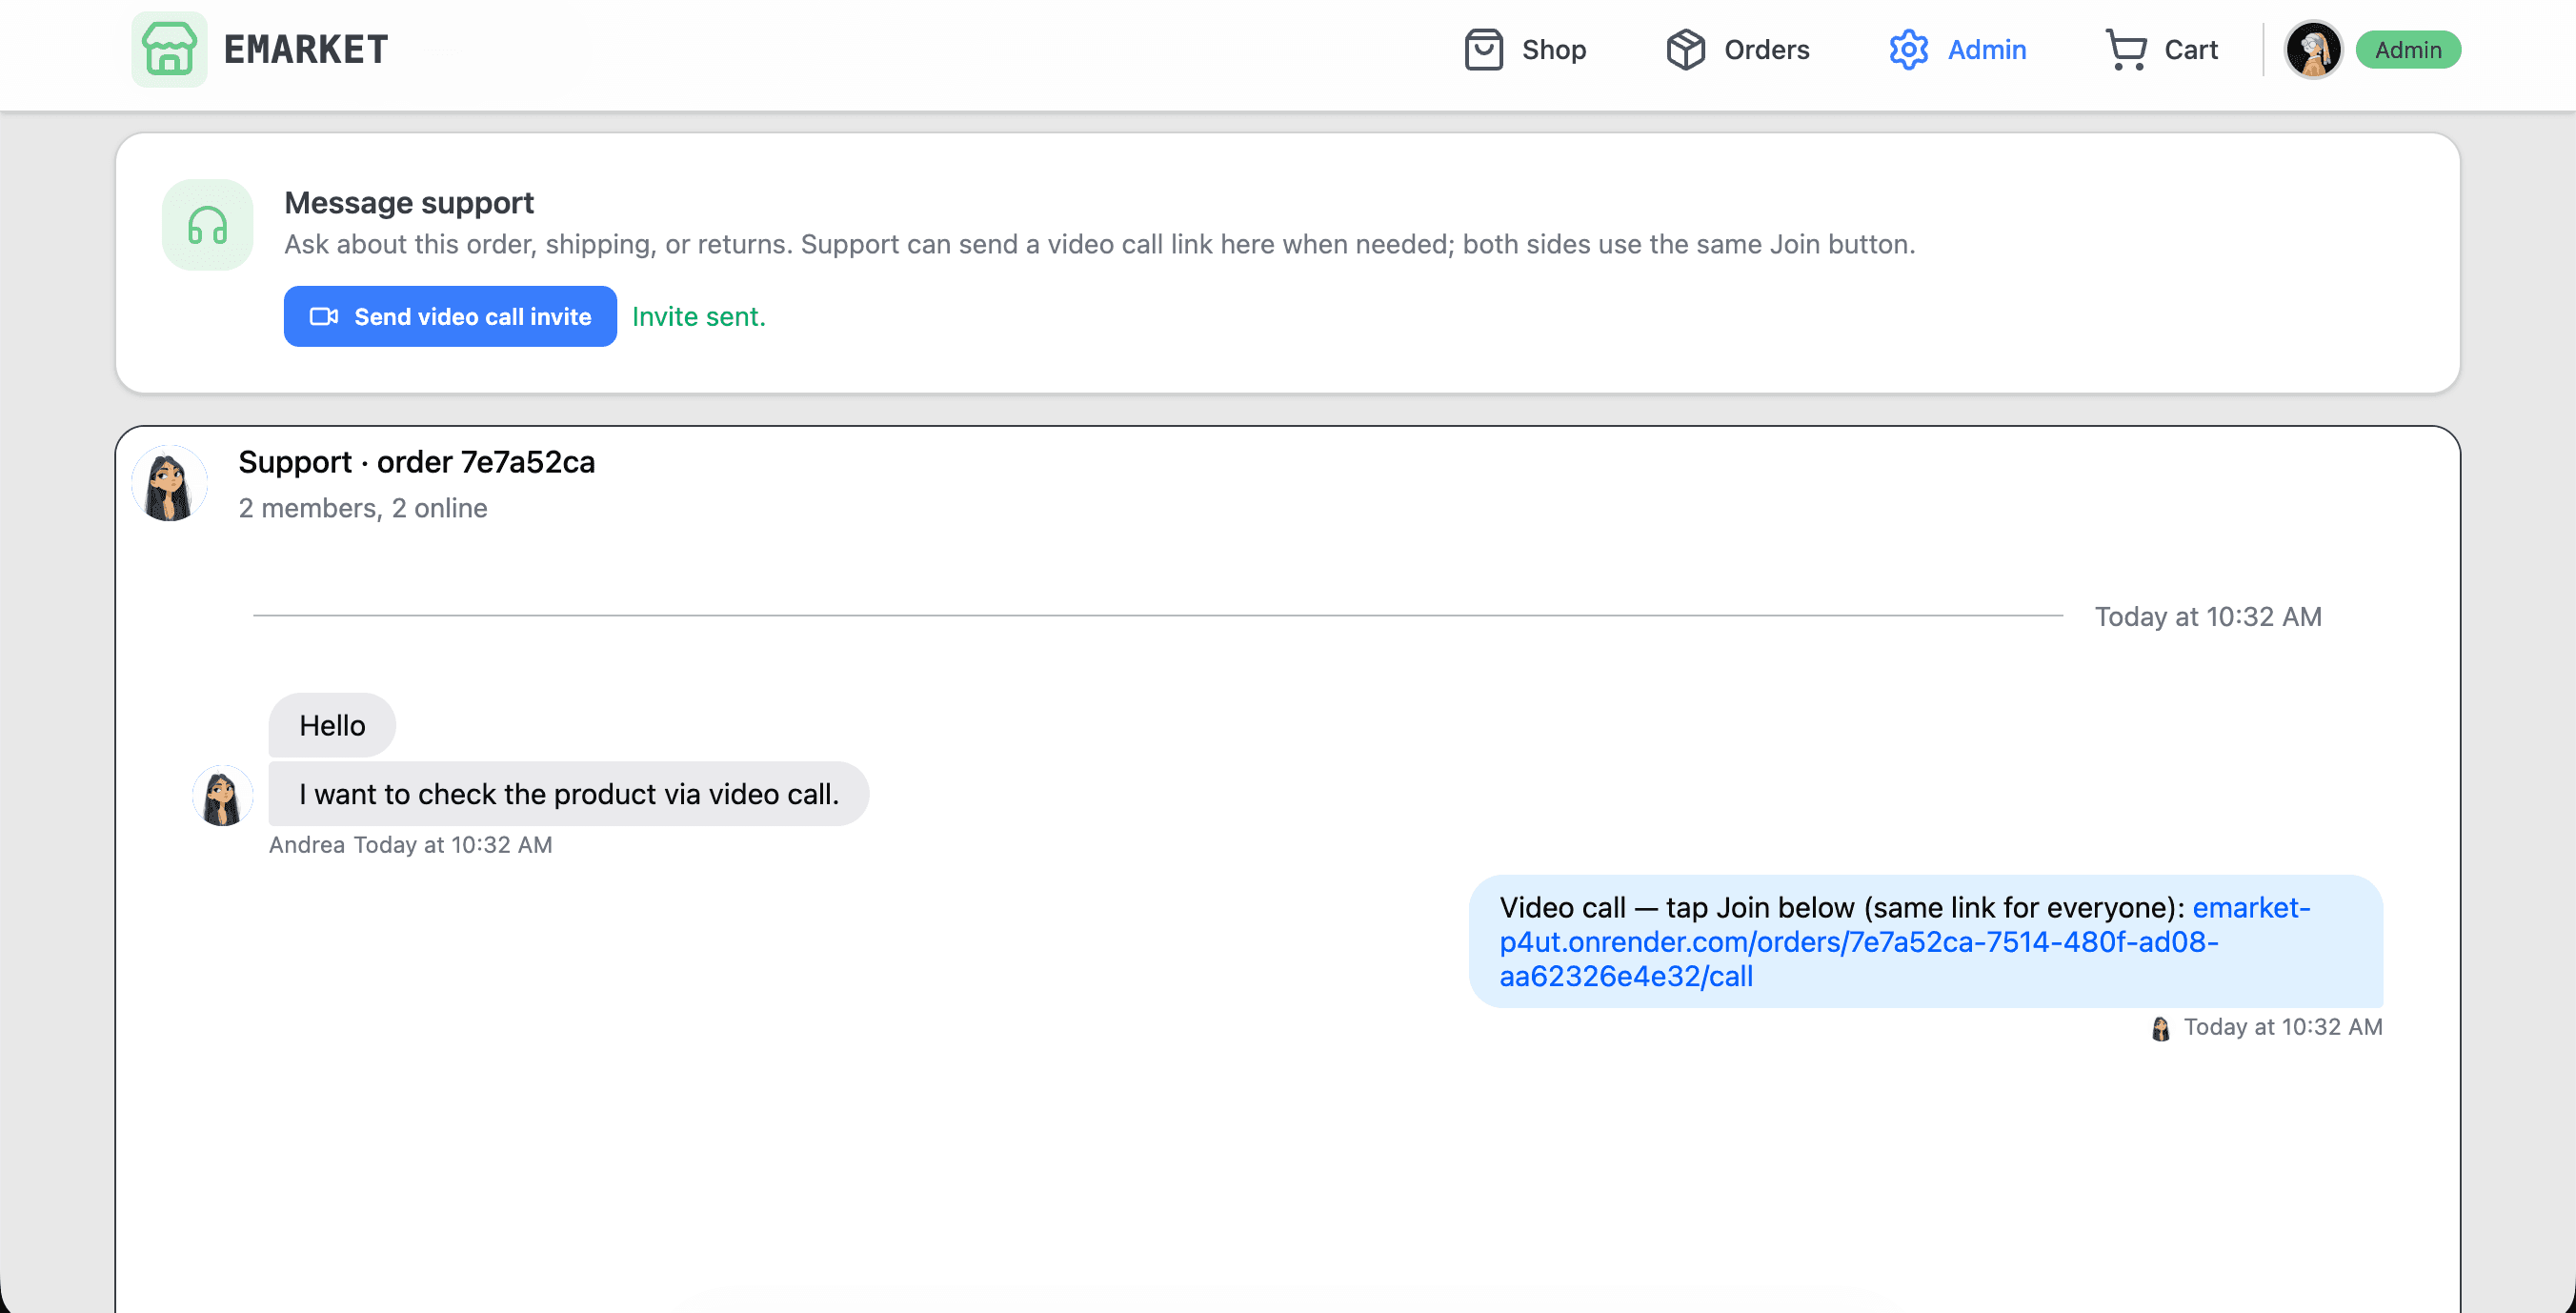
Task: Click the green Admin role badge
Action: (2408, 49)
